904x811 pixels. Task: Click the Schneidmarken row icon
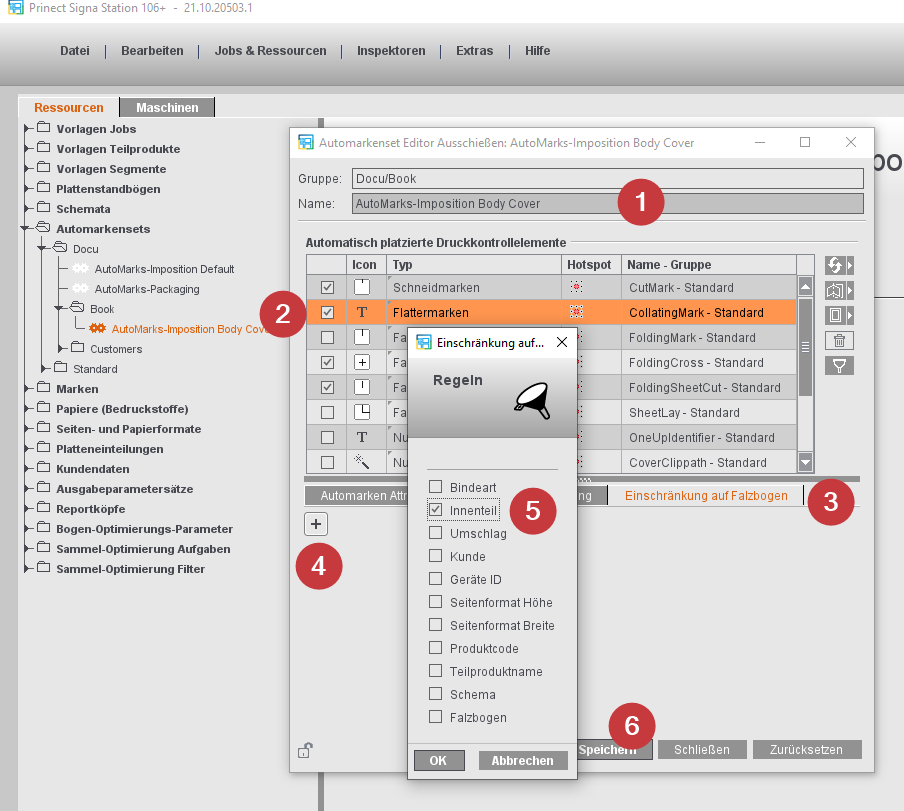pos(361,287)
